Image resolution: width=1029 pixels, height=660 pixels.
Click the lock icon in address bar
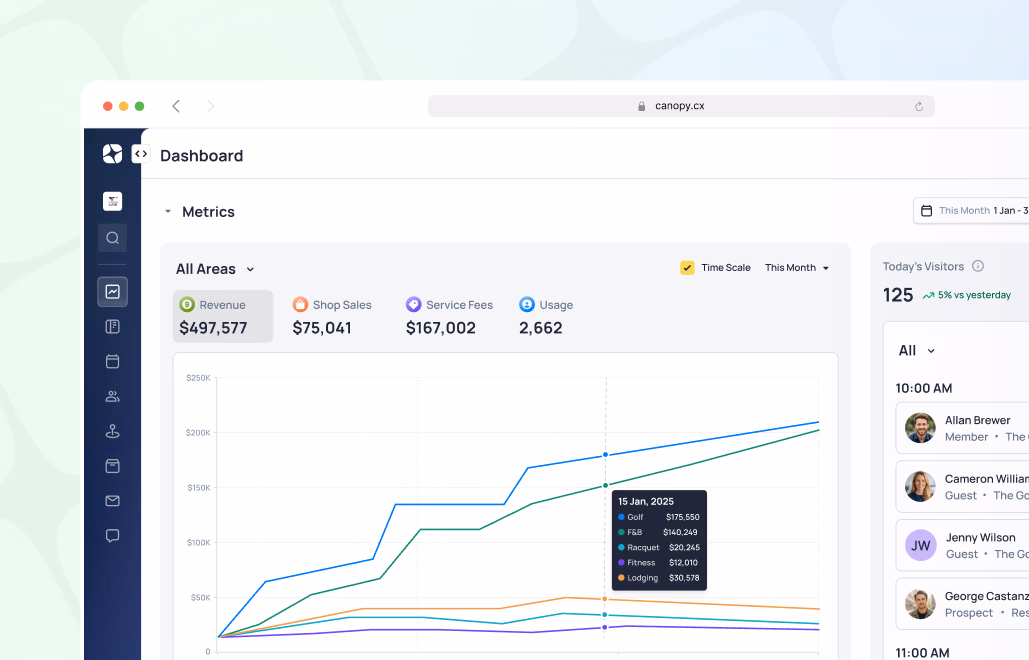tap(641, 106)
